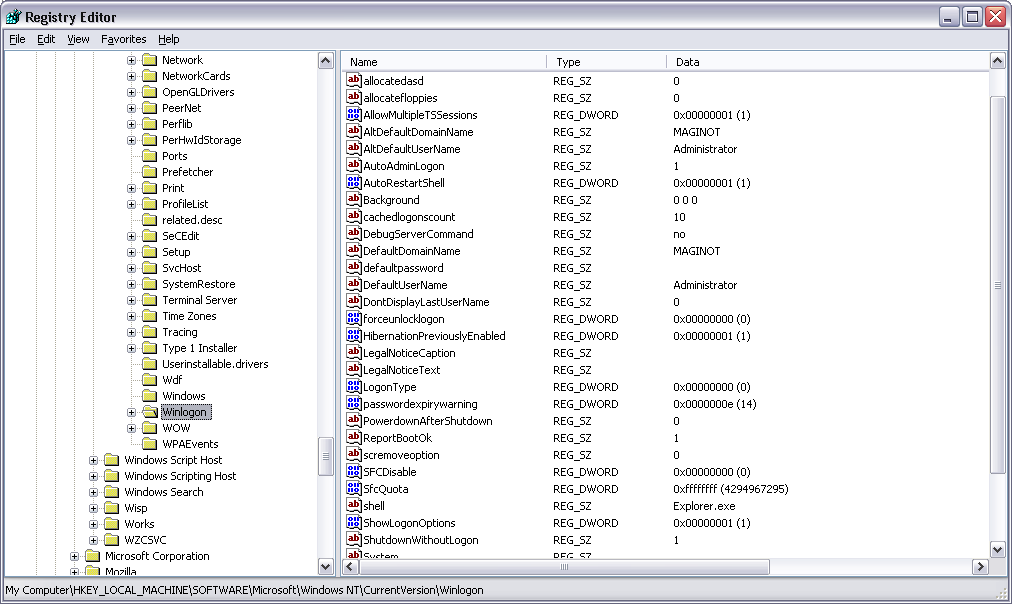Click the folder icon for Microsoft Corporation key

[93, 556]
